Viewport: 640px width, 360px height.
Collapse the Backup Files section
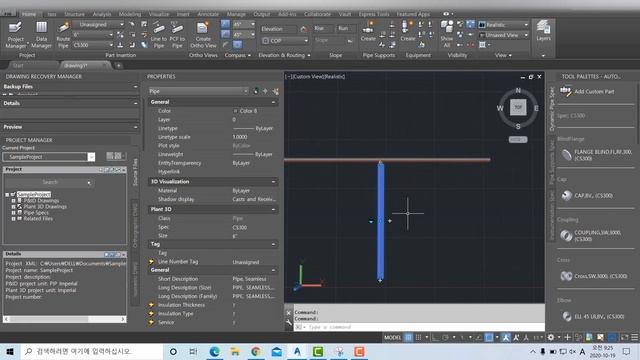pos(136,87)
